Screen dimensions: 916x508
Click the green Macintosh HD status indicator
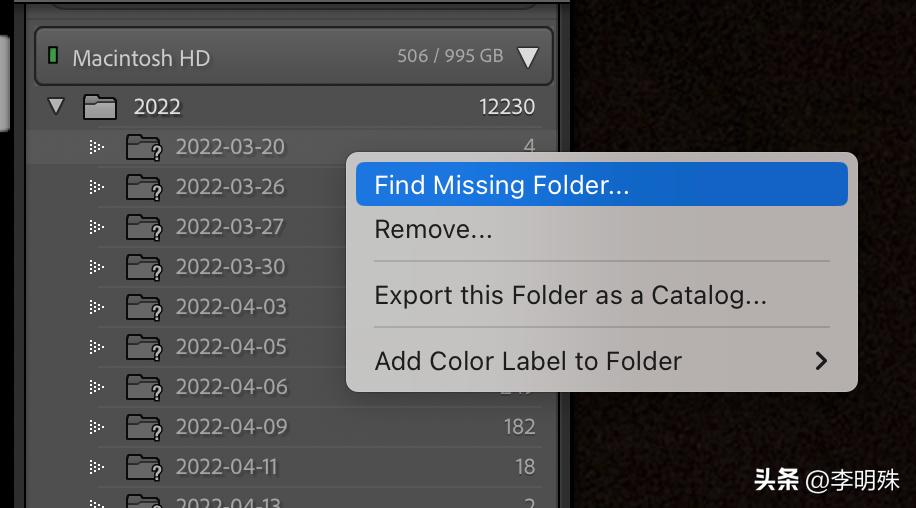[53, 56]
